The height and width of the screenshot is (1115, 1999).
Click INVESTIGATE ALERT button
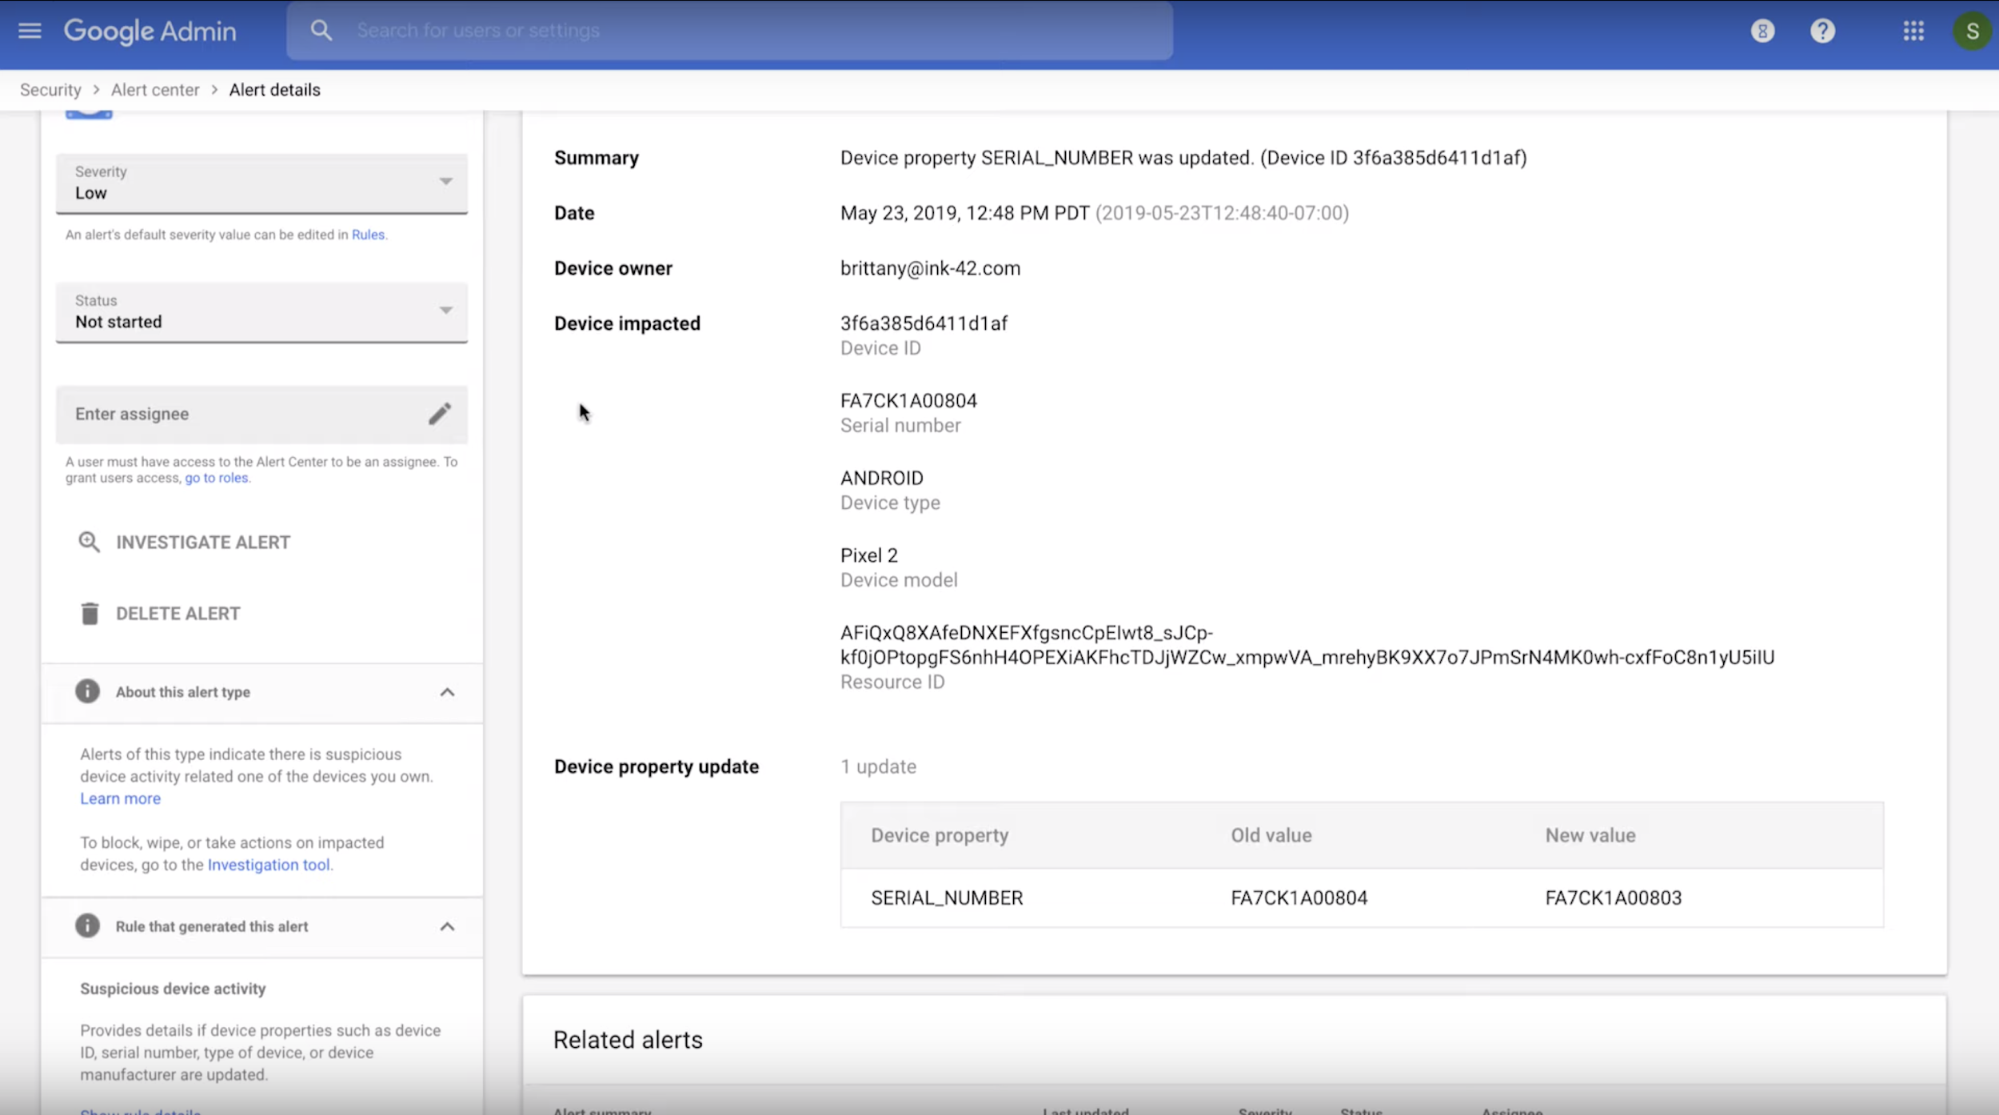[x=185, y=542]
